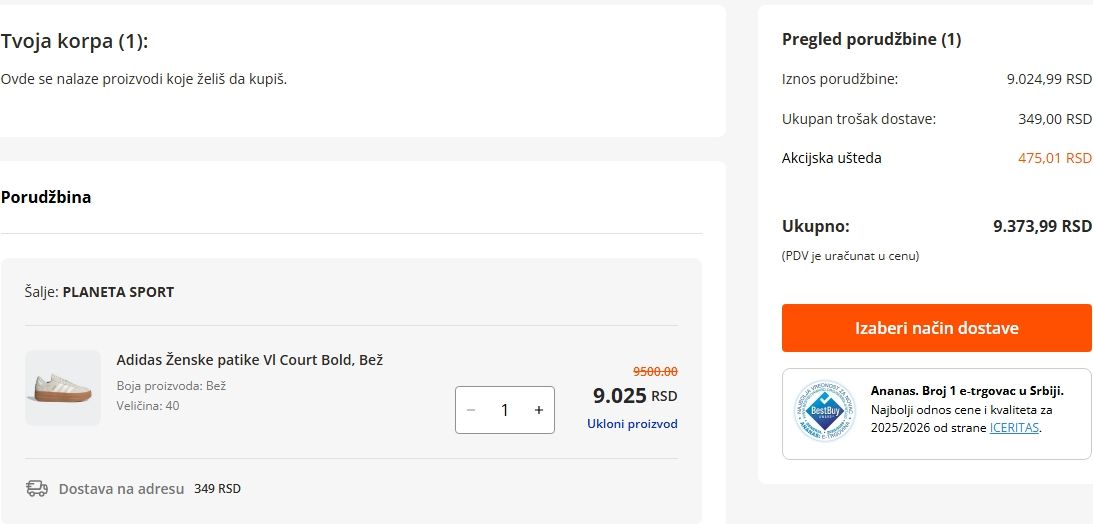Decrease quantity with the minus button
1093x524 pixels.
coord(471,410)
